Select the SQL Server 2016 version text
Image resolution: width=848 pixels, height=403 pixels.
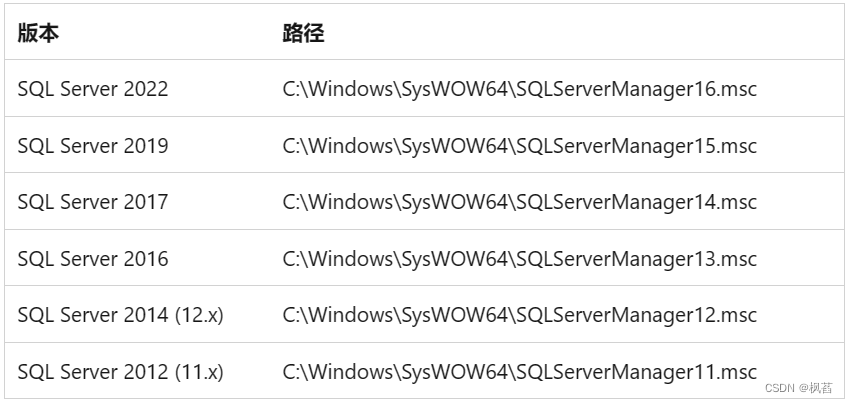92,259
